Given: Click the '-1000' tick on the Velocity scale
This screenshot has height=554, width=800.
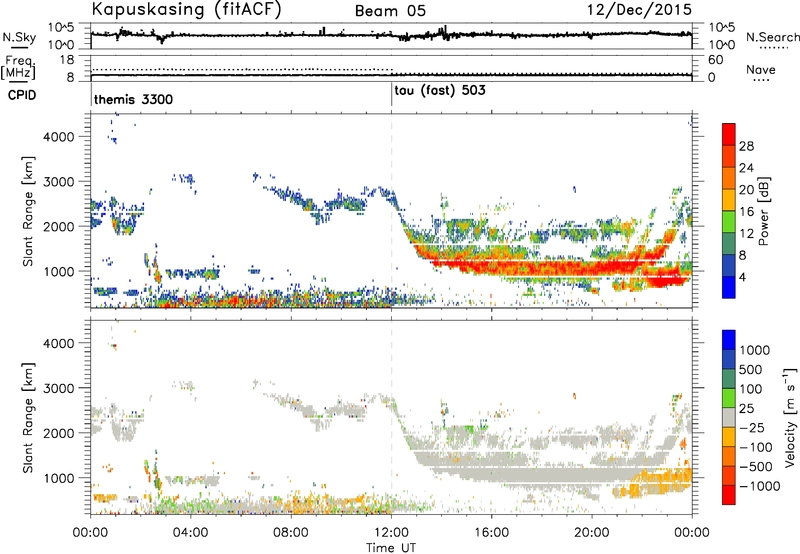Looking at the screenshot, I should 759,486.
